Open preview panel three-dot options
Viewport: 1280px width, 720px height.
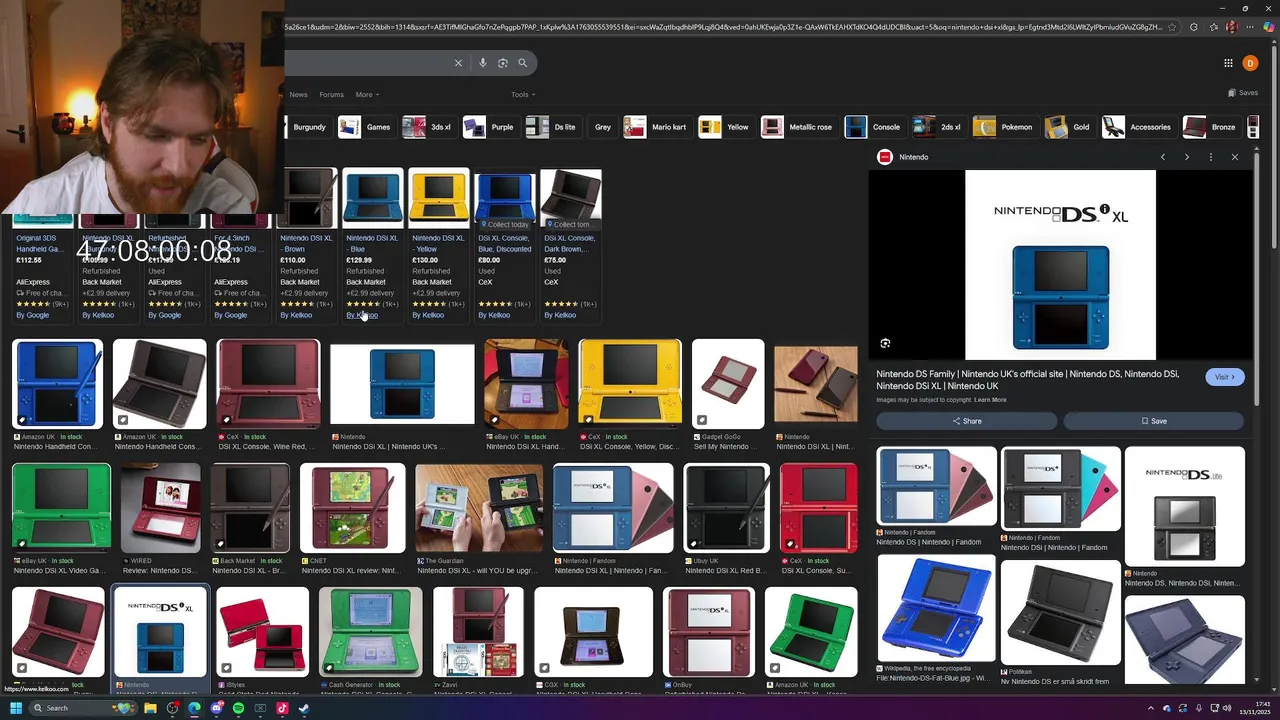pyautogui.click(x=1210, y=157)
